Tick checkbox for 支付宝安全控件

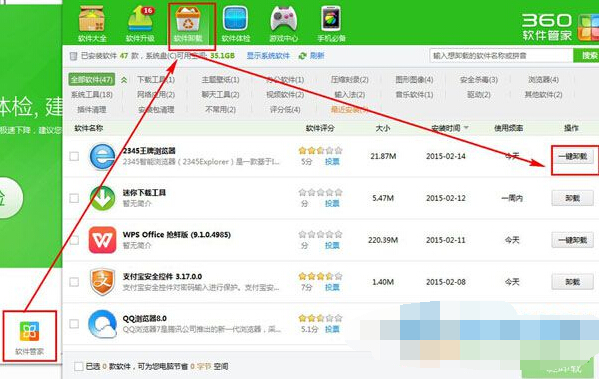tap(74, 282)
